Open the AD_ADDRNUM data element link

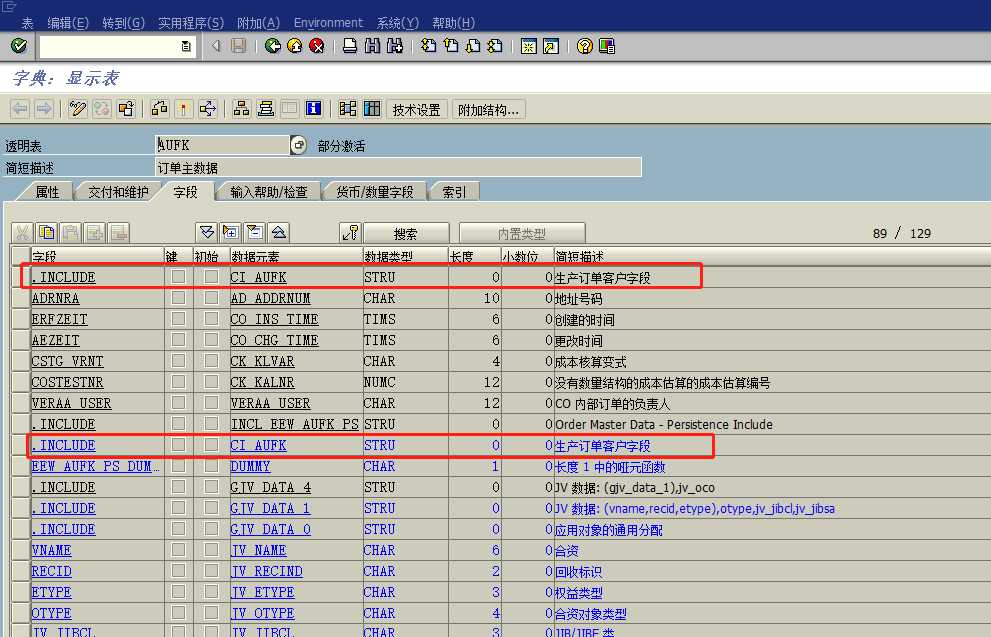pyautogui.click(x=271, y=298)
